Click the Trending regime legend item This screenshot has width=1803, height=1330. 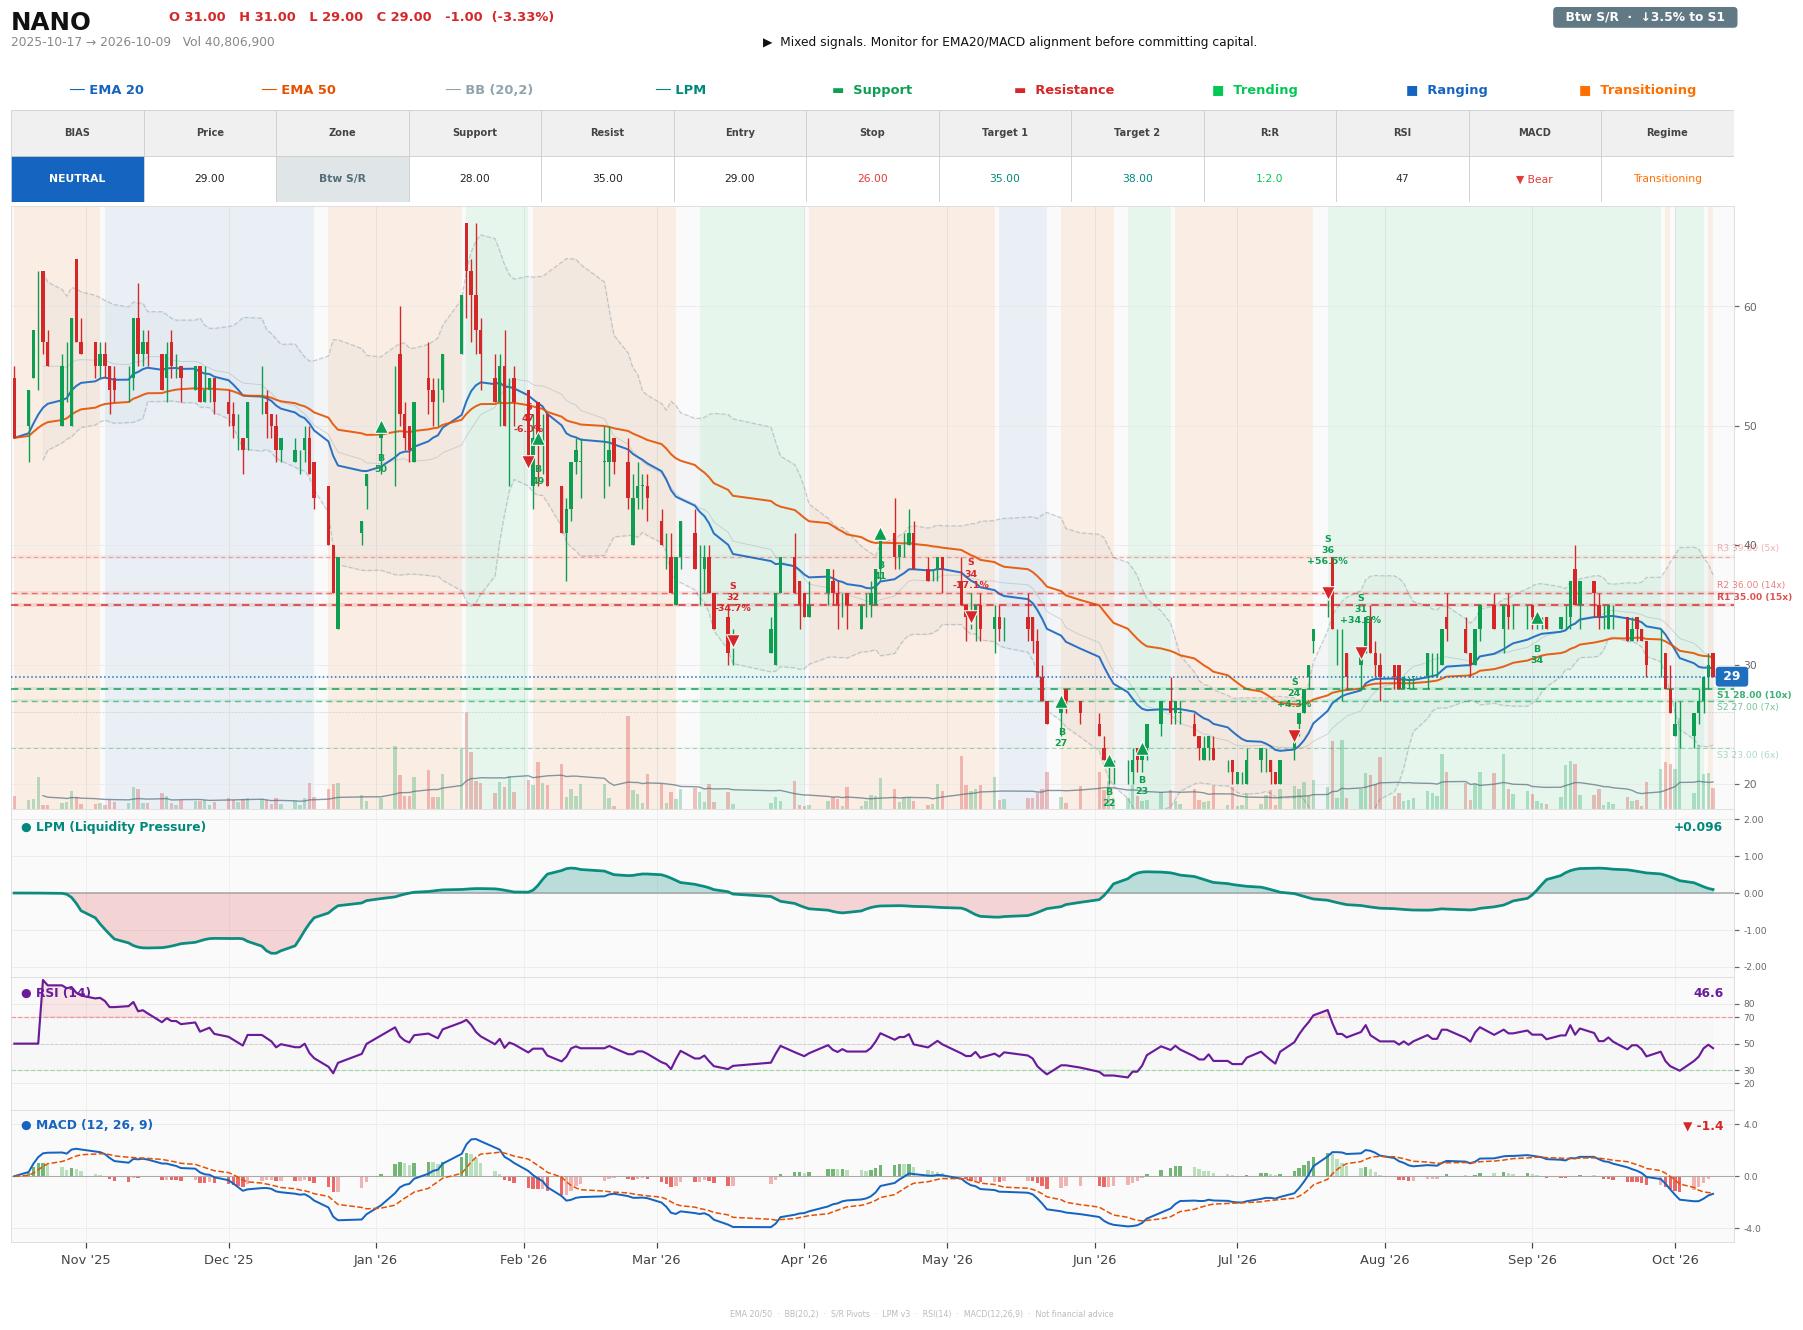coord(1255,90)
